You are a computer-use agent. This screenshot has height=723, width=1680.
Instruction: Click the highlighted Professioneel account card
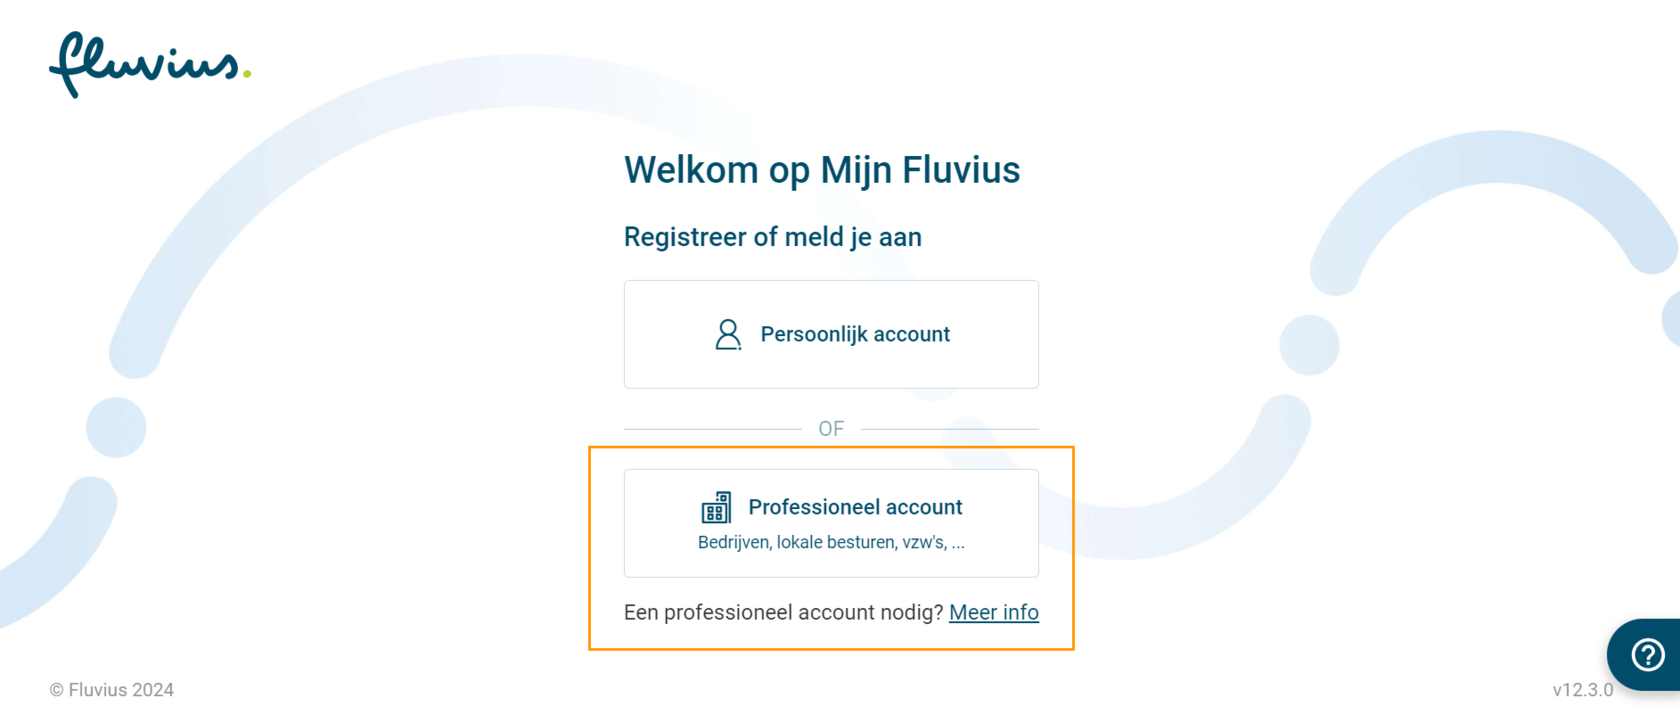click(831, 522)
